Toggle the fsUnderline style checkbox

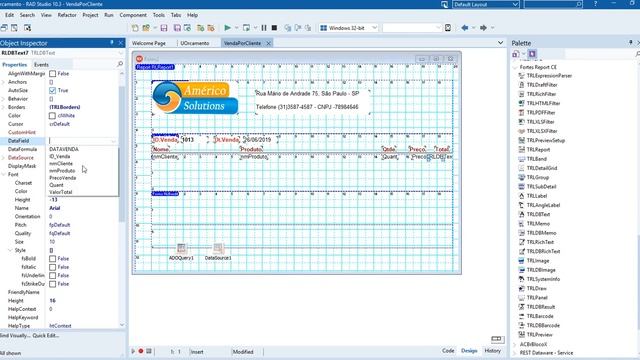(x=52, y=276)
